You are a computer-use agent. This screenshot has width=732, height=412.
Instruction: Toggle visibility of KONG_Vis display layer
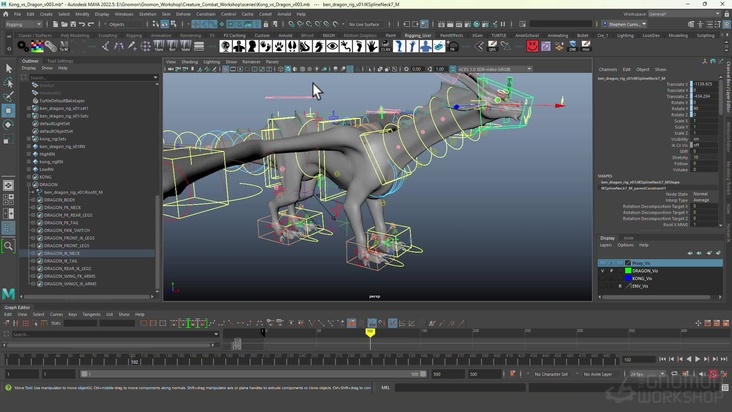[602, 278]
